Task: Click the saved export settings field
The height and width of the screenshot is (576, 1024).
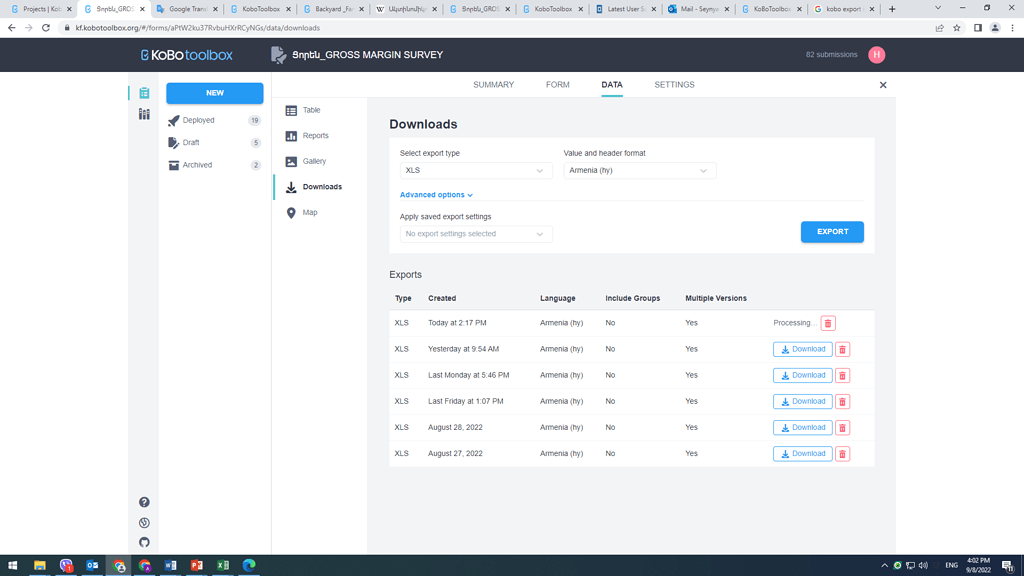Action: coord(476,233)
